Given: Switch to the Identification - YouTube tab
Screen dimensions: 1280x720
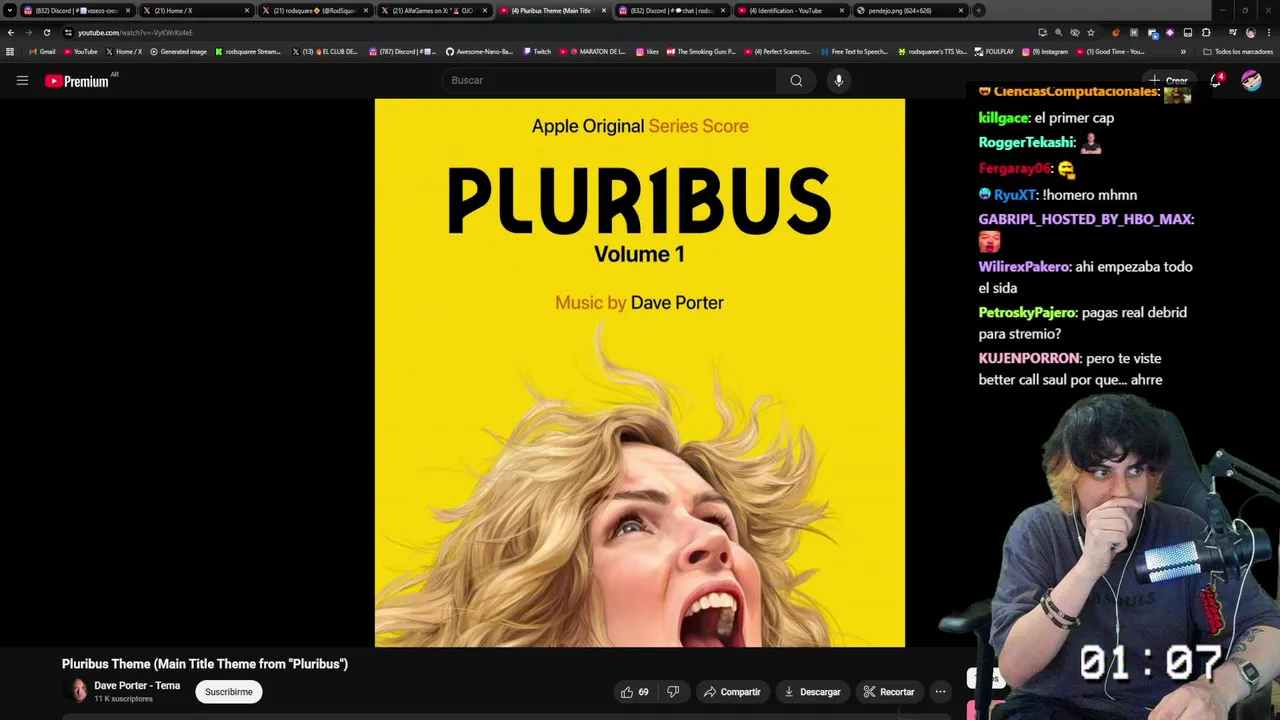Looking at the screenshot, I should tap(790, 11).
